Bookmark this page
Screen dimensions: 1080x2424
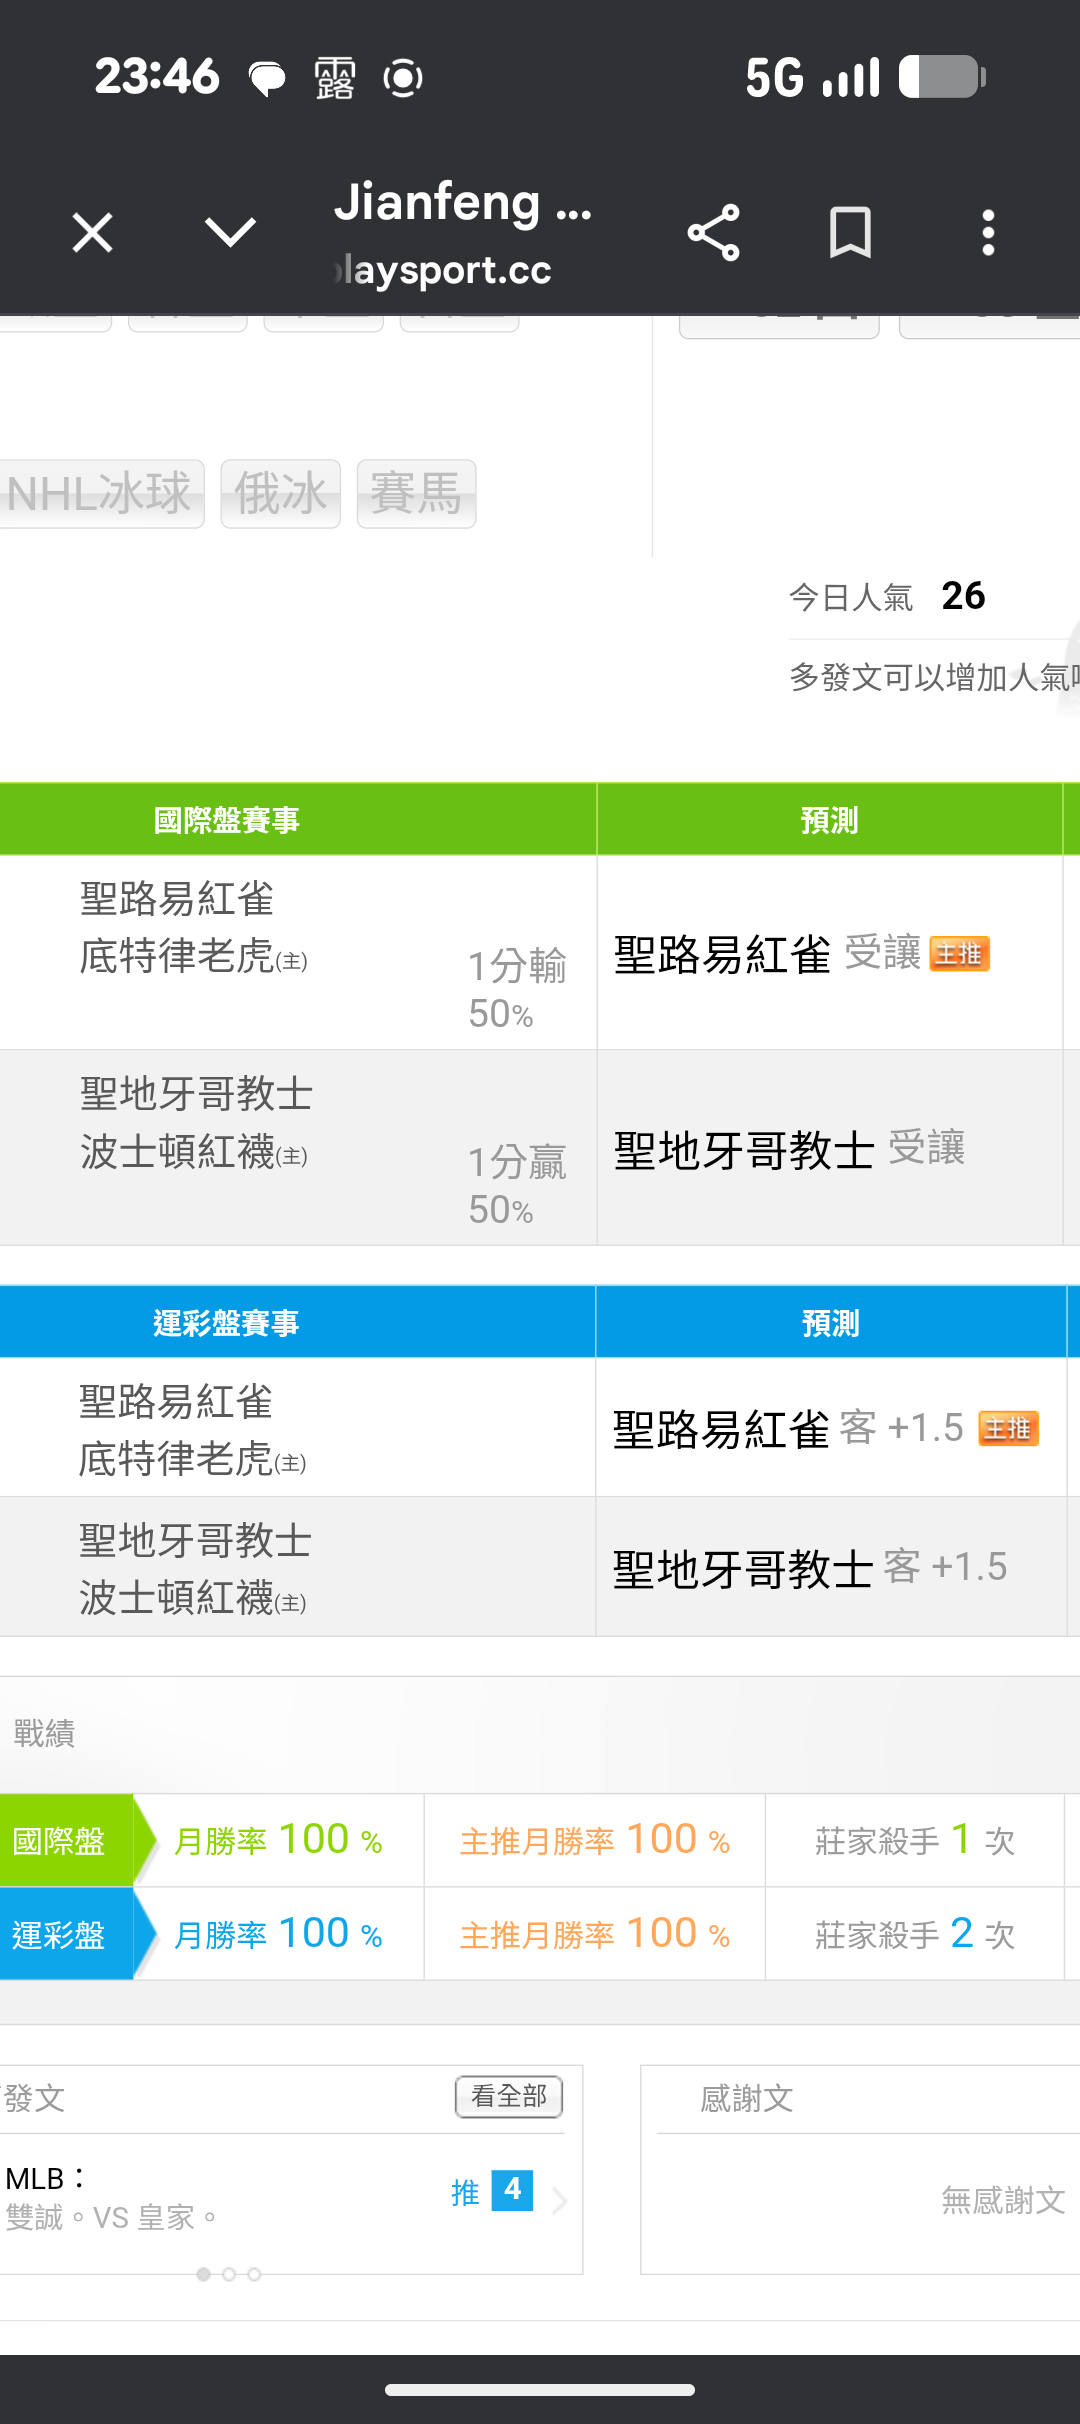tap(850, 234)
